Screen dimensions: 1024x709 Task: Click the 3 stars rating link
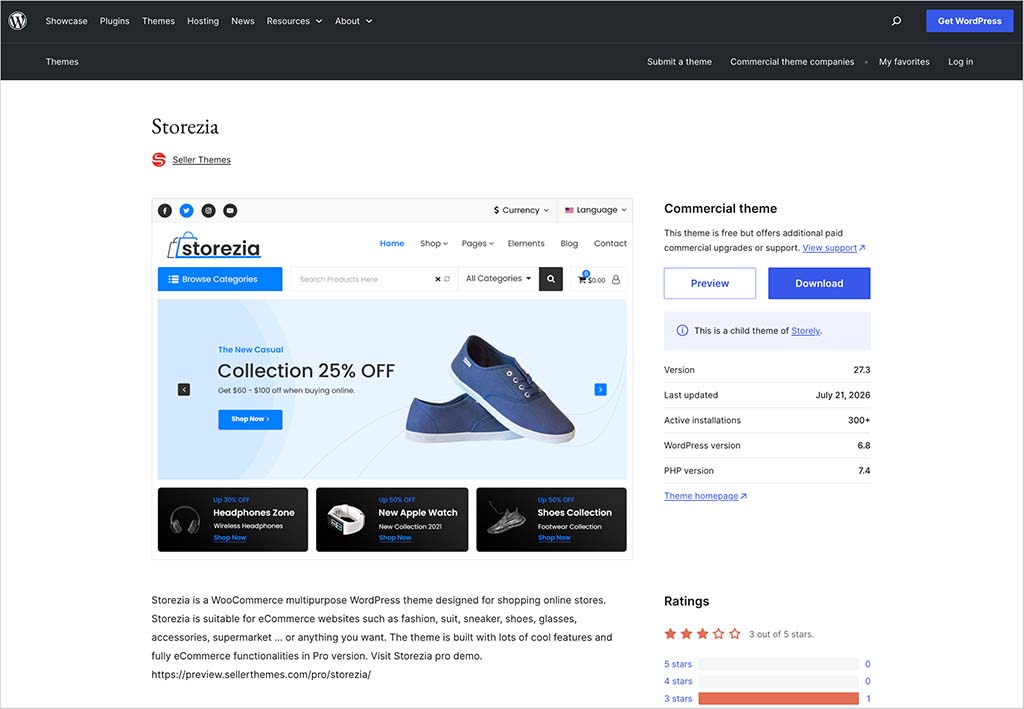(x=678, y=699)
